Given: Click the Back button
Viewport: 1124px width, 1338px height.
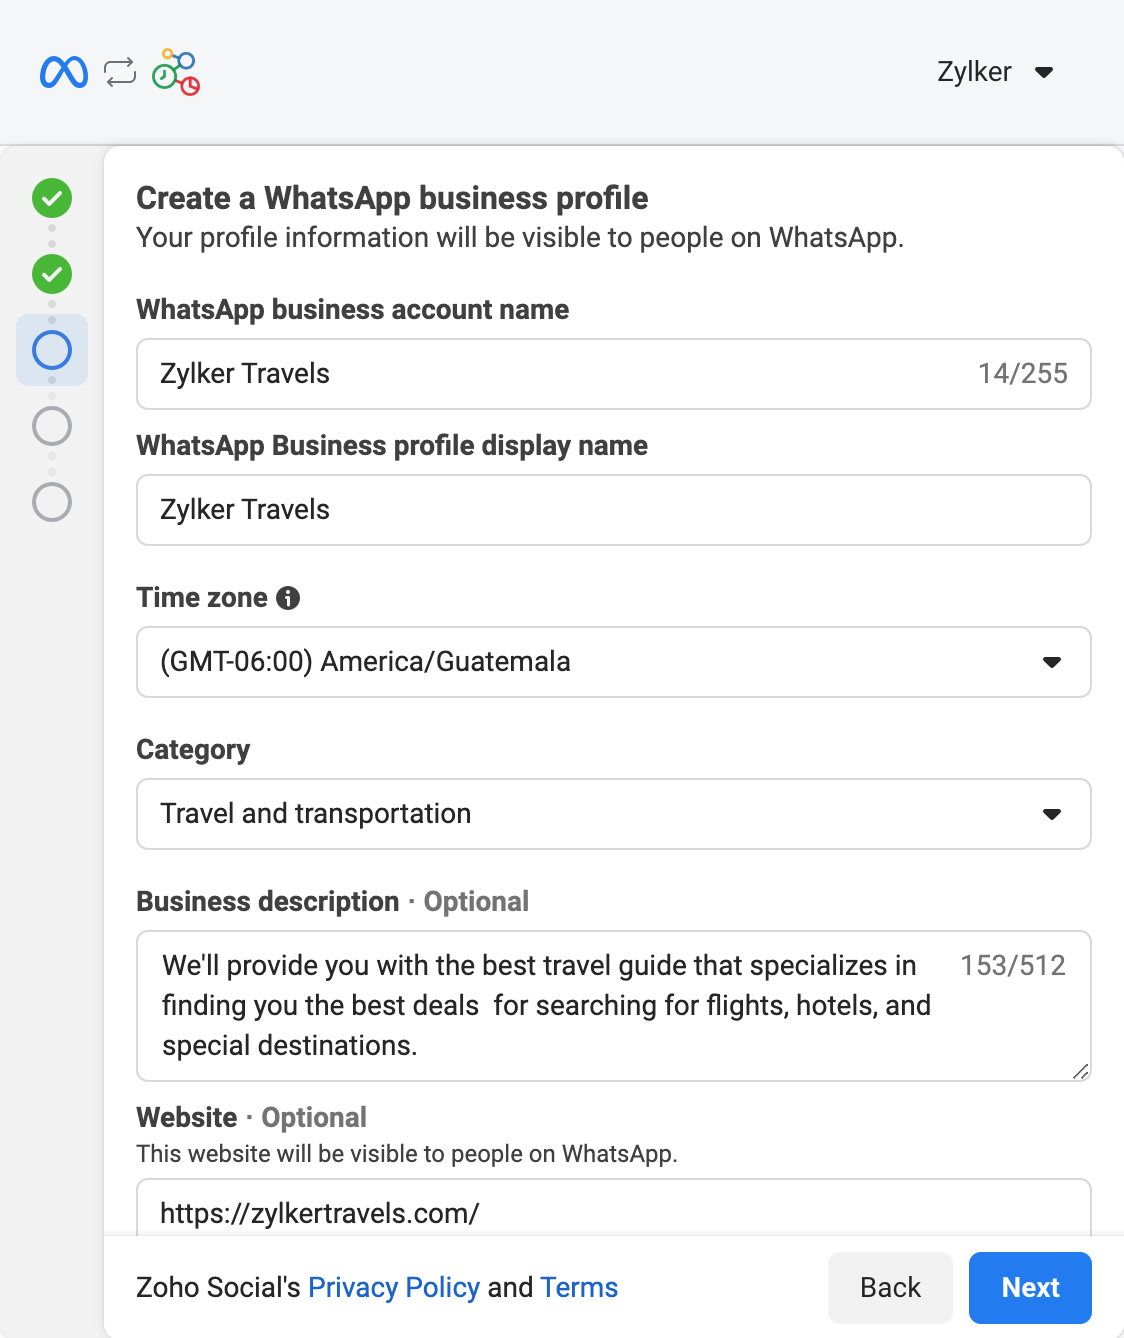Looking at the screenshot, I should 890,1288.
